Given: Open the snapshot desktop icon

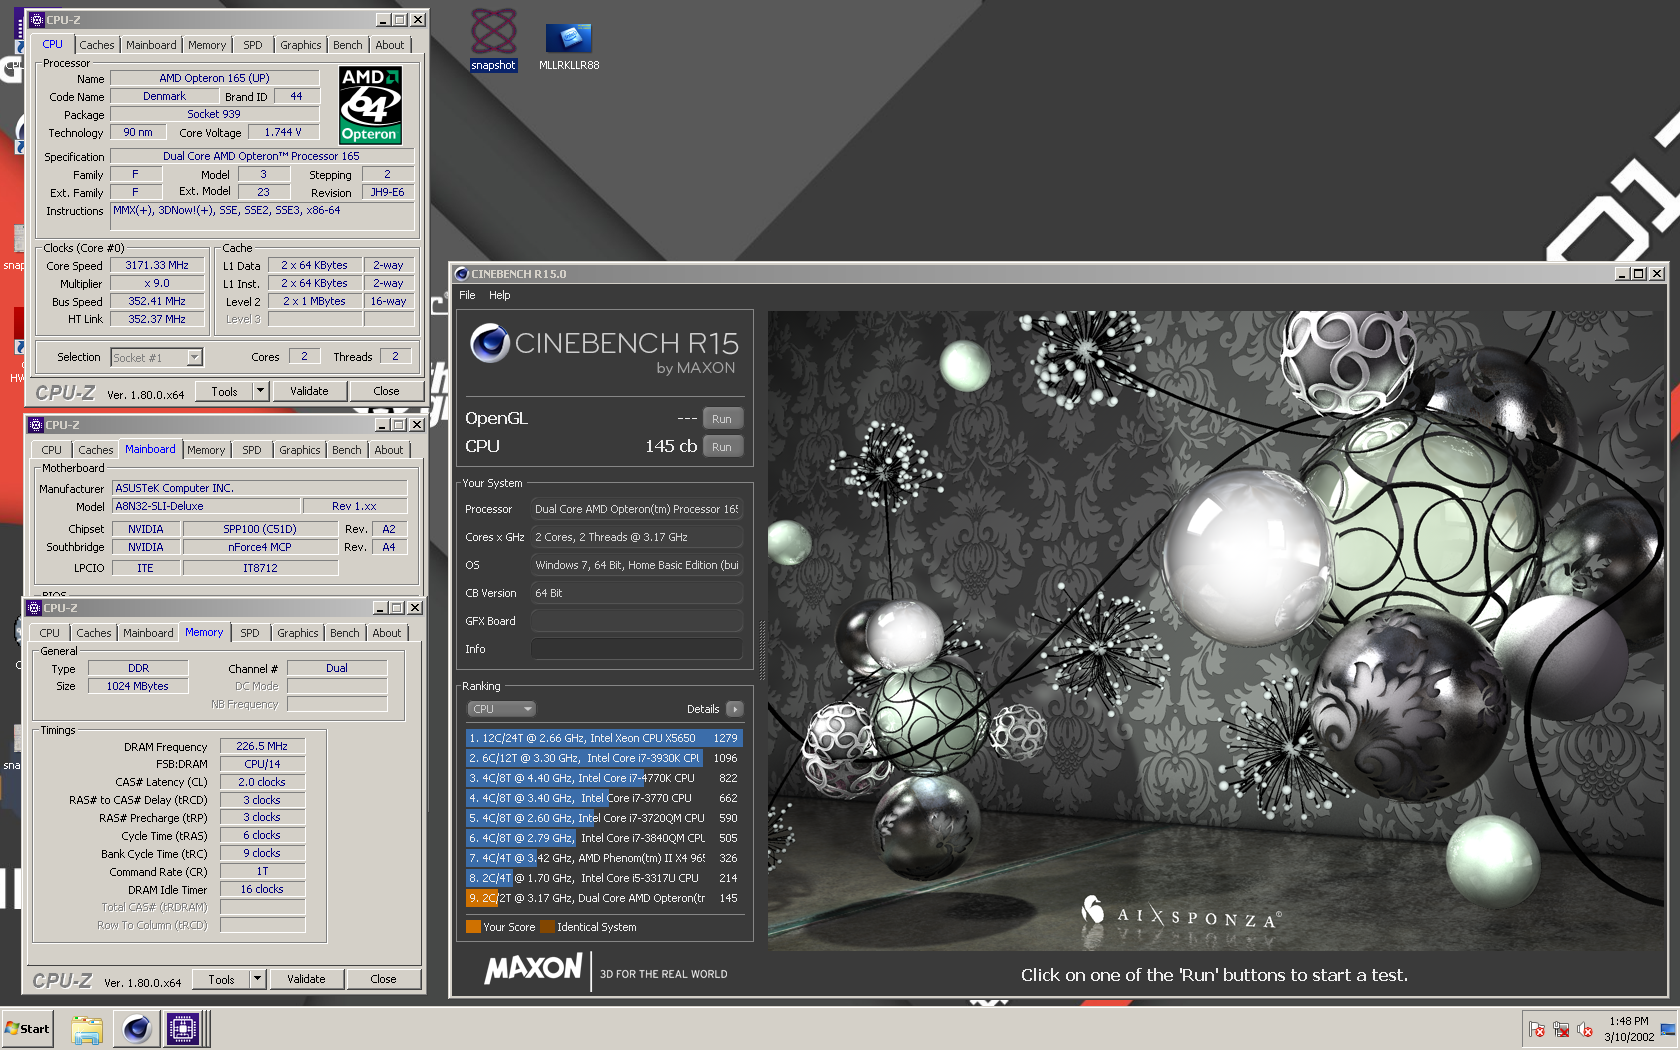Looking at the screenshot, I should 493,40.
